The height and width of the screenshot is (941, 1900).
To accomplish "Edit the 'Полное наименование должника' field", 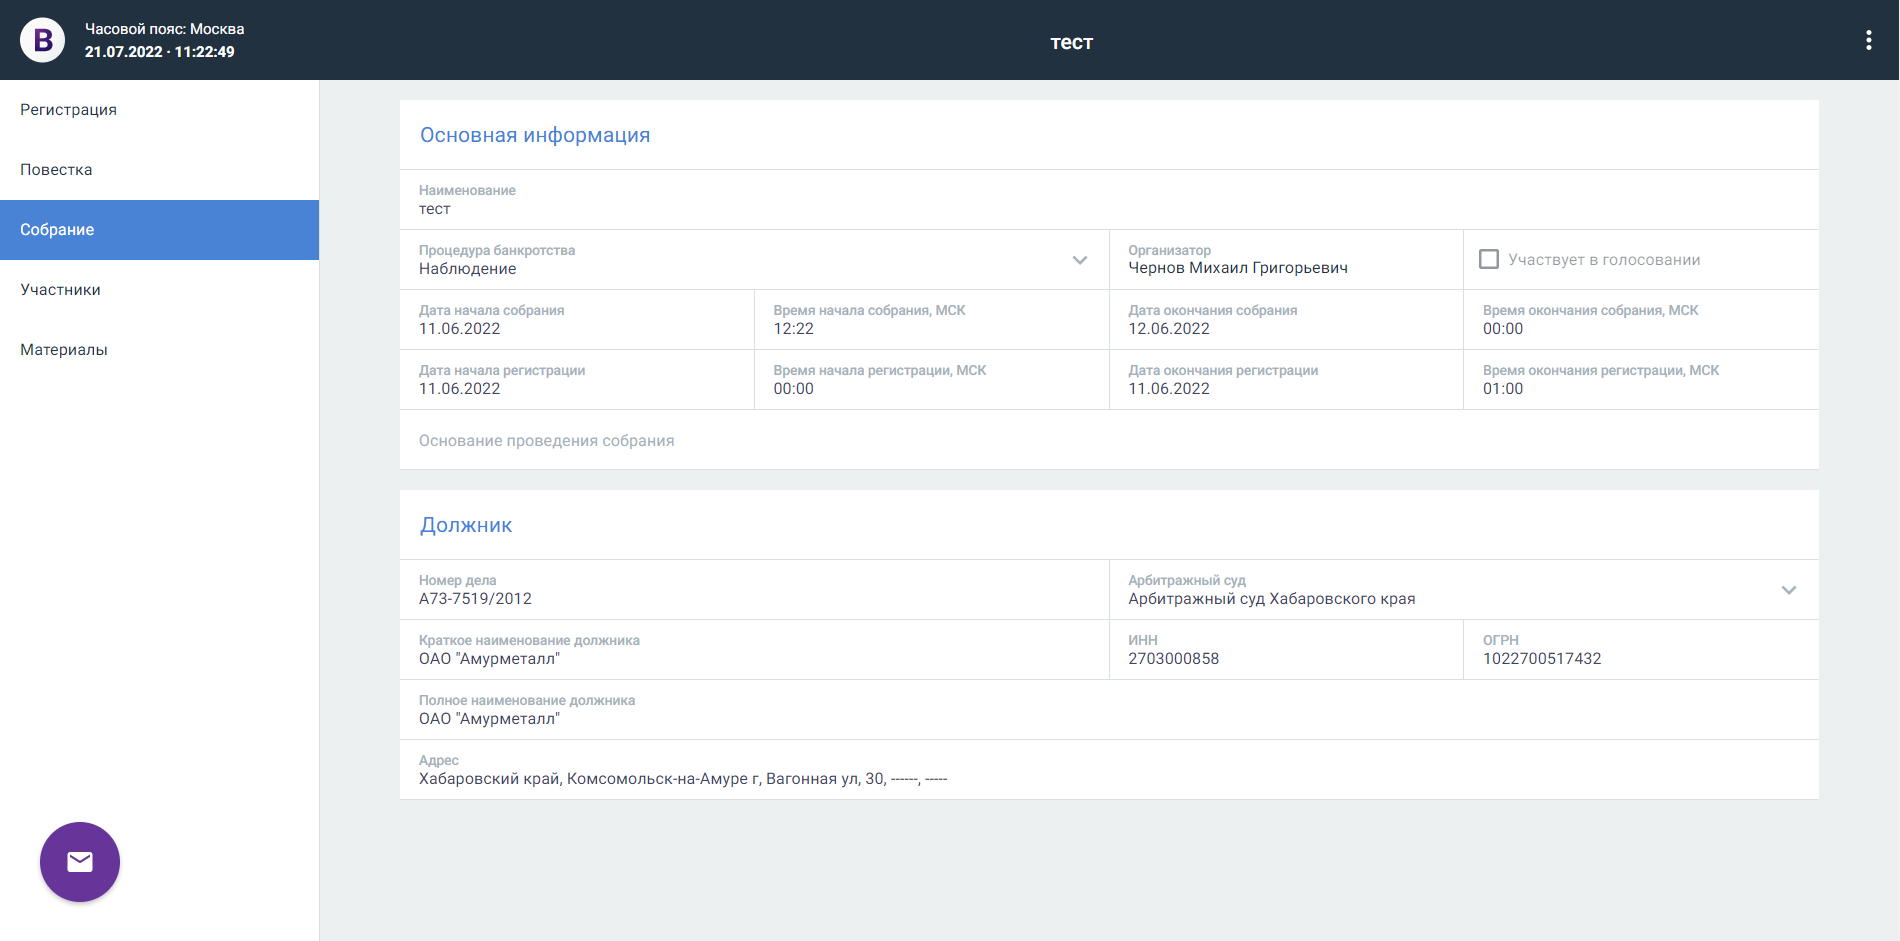I will [x=1109, y=710].
